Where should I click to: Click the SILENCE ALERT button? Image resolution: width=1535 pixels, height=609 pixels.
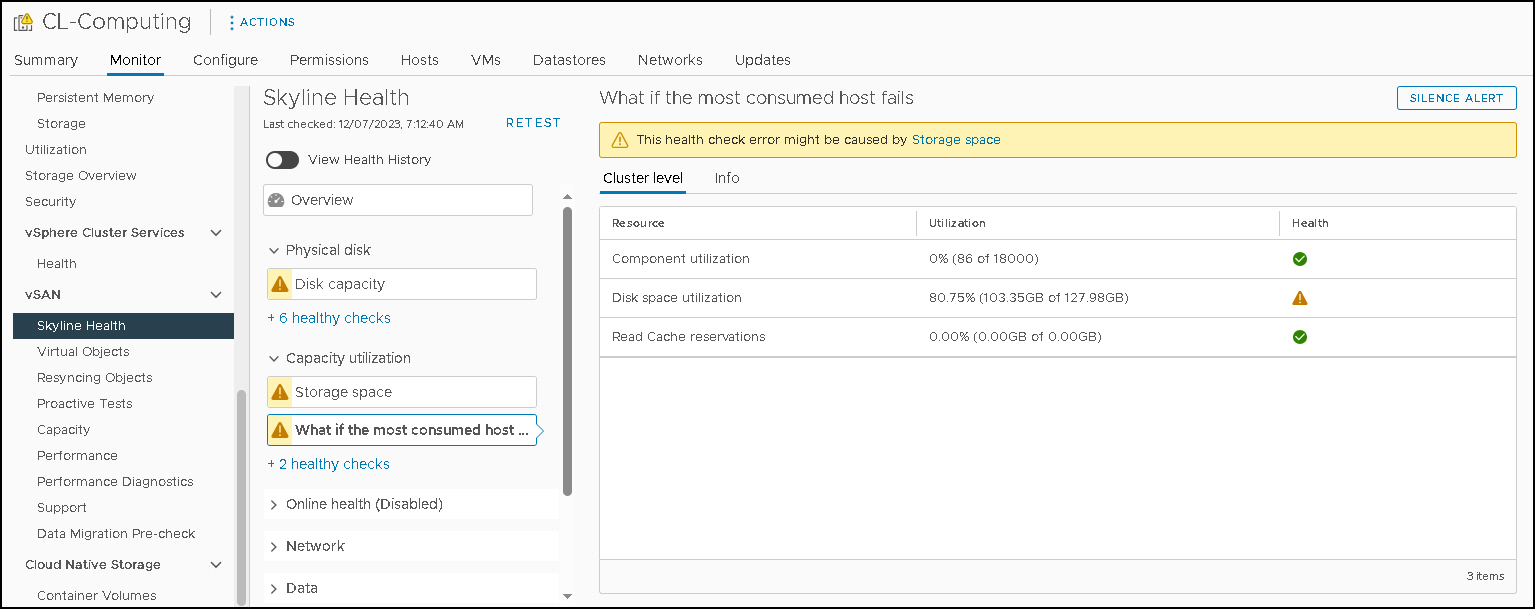click(x=1456, y=98)
